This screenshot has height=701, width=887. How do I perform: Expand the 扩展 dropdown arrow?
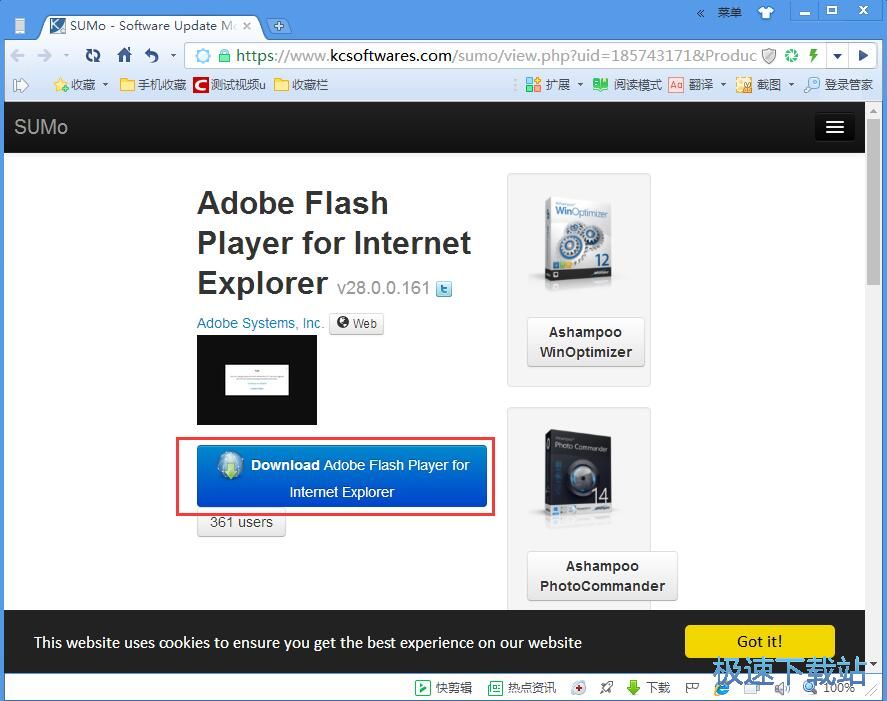(580, 85)
